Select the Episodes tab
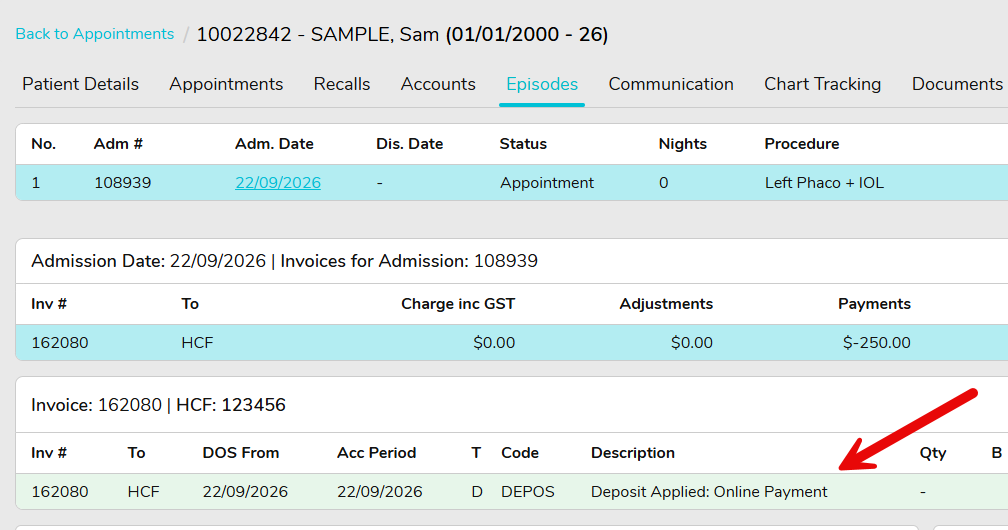This screenshot has height=530, width=1008. [x=542, y=84]
